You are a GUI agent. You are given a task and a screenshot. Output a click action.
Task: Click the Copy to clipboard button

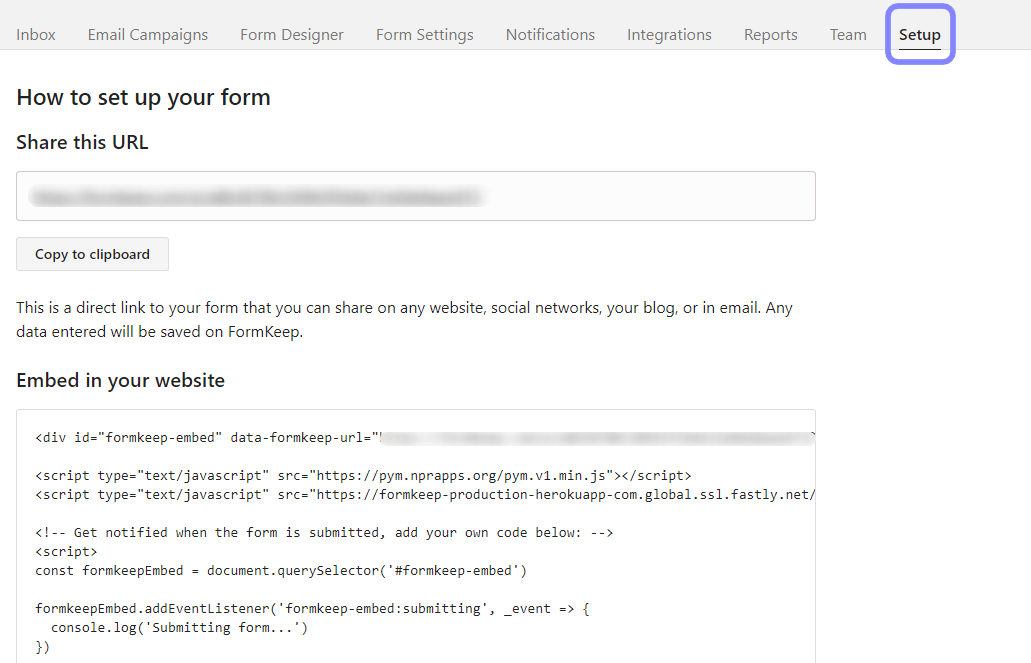click(93, 254)
